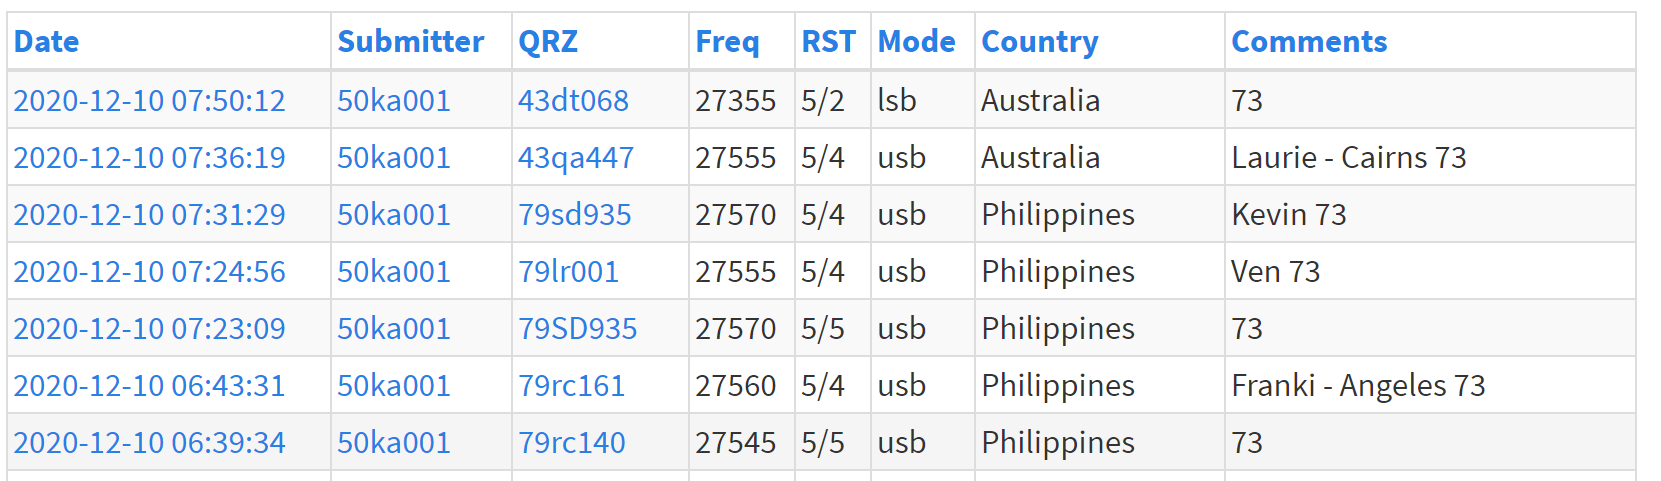The image size is (1661, 481).
Task: Open the 2020-12-10 07:24:56 date link
Action: [149, 271]
